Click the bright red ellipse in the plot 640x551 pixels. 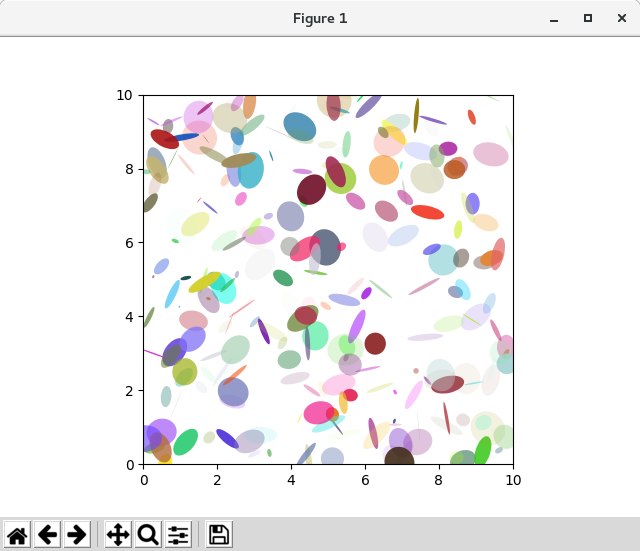point(427,212)
